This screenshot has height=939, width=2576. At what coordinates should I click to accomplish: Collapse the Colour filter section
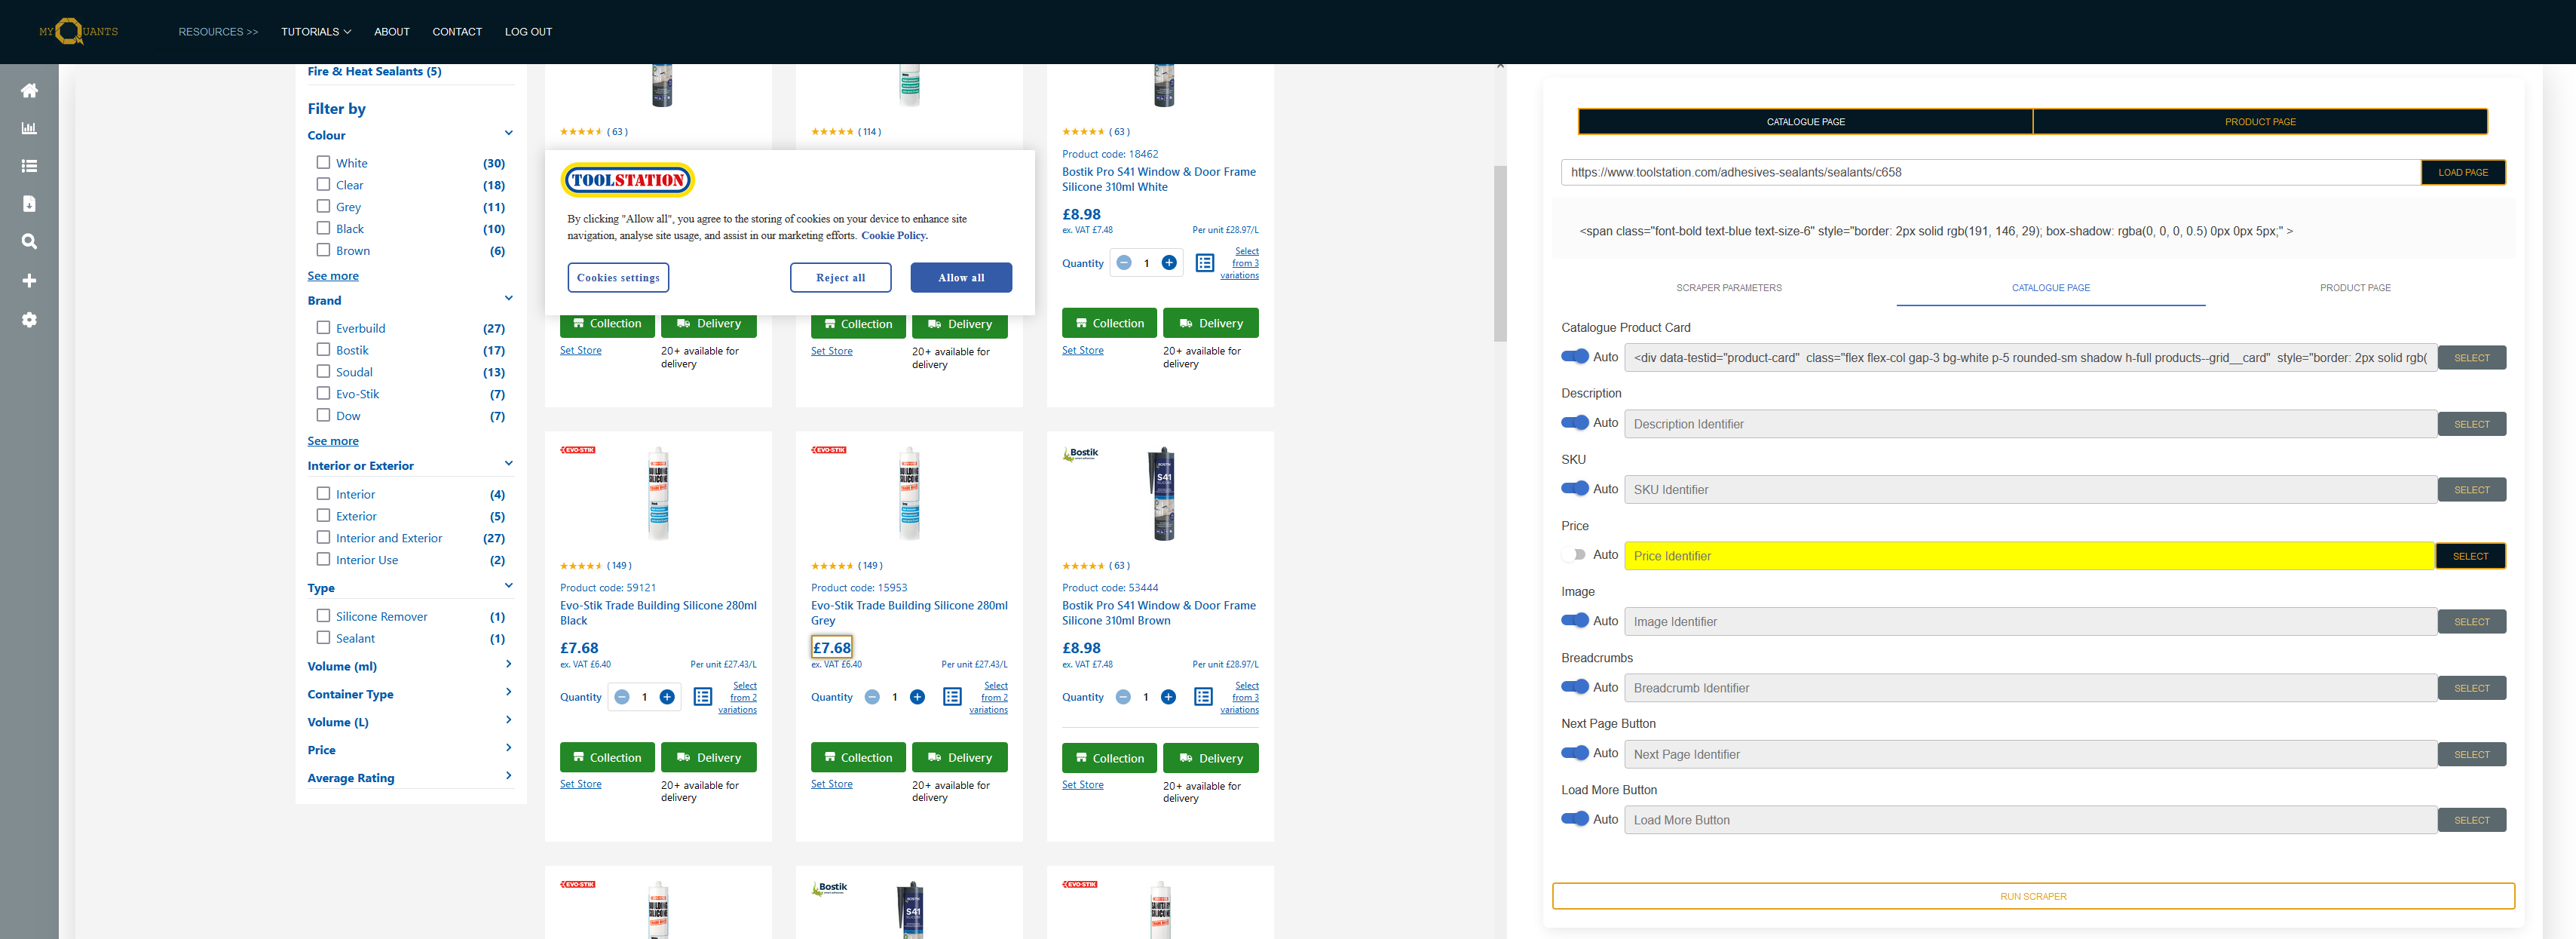coord(508,133)
